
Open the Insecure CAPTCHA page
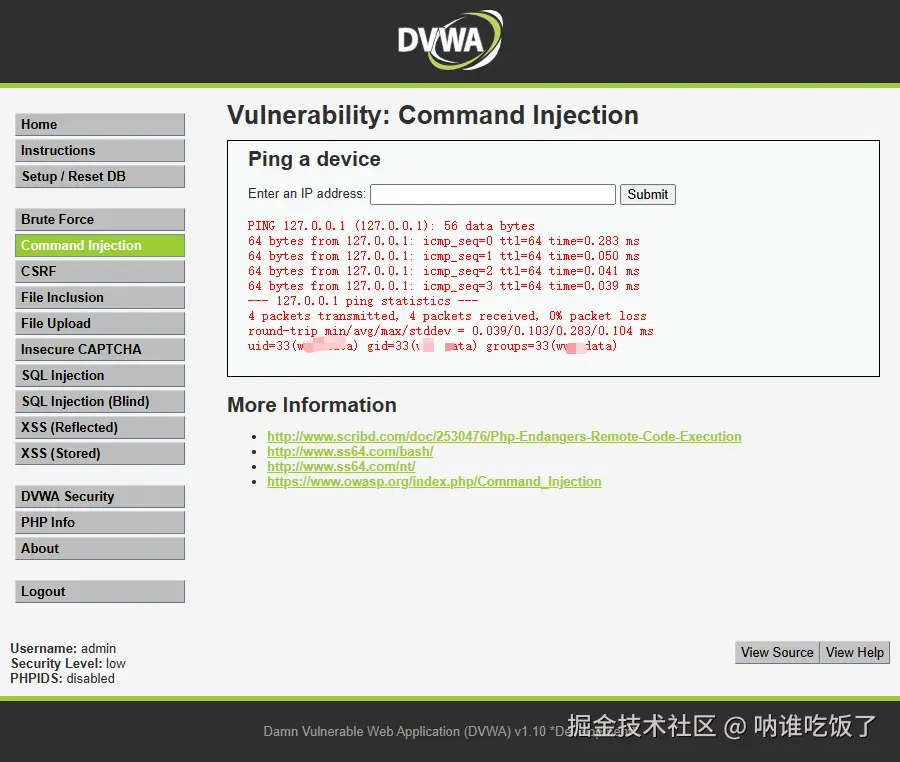pyautogui.click(x=100, y=349)
